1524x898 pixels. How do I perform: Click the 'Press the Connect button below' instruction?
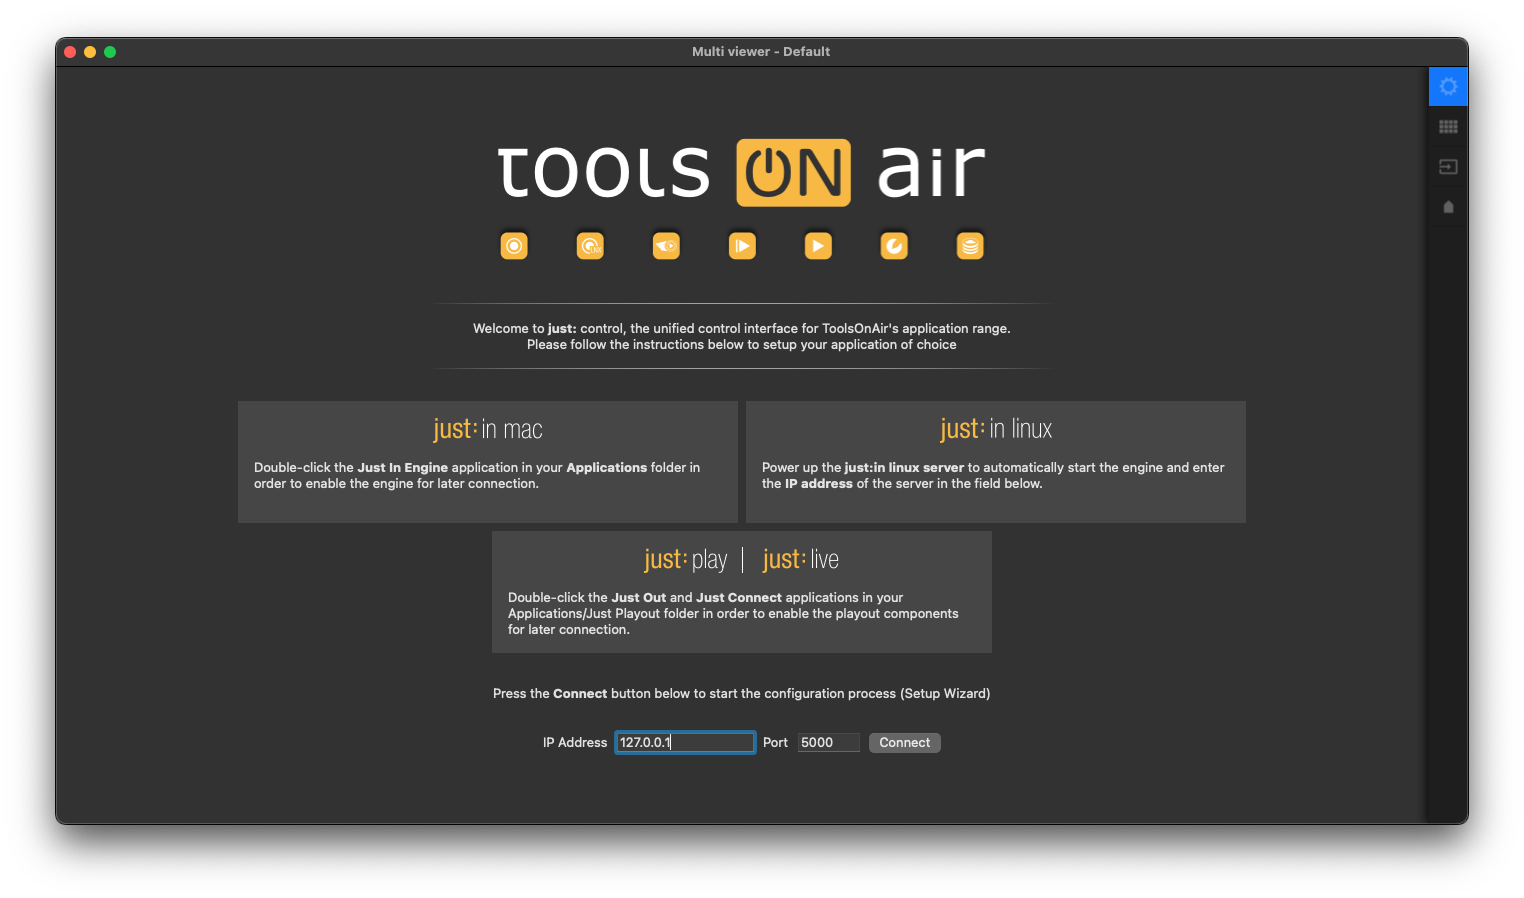(x=742, y=693)
